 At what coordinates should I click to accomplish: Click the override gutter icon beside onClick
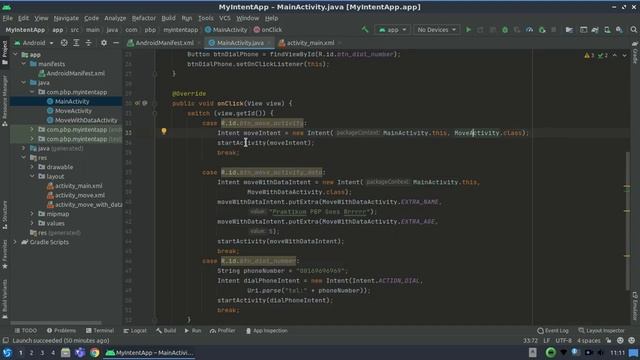pos(138,103)
